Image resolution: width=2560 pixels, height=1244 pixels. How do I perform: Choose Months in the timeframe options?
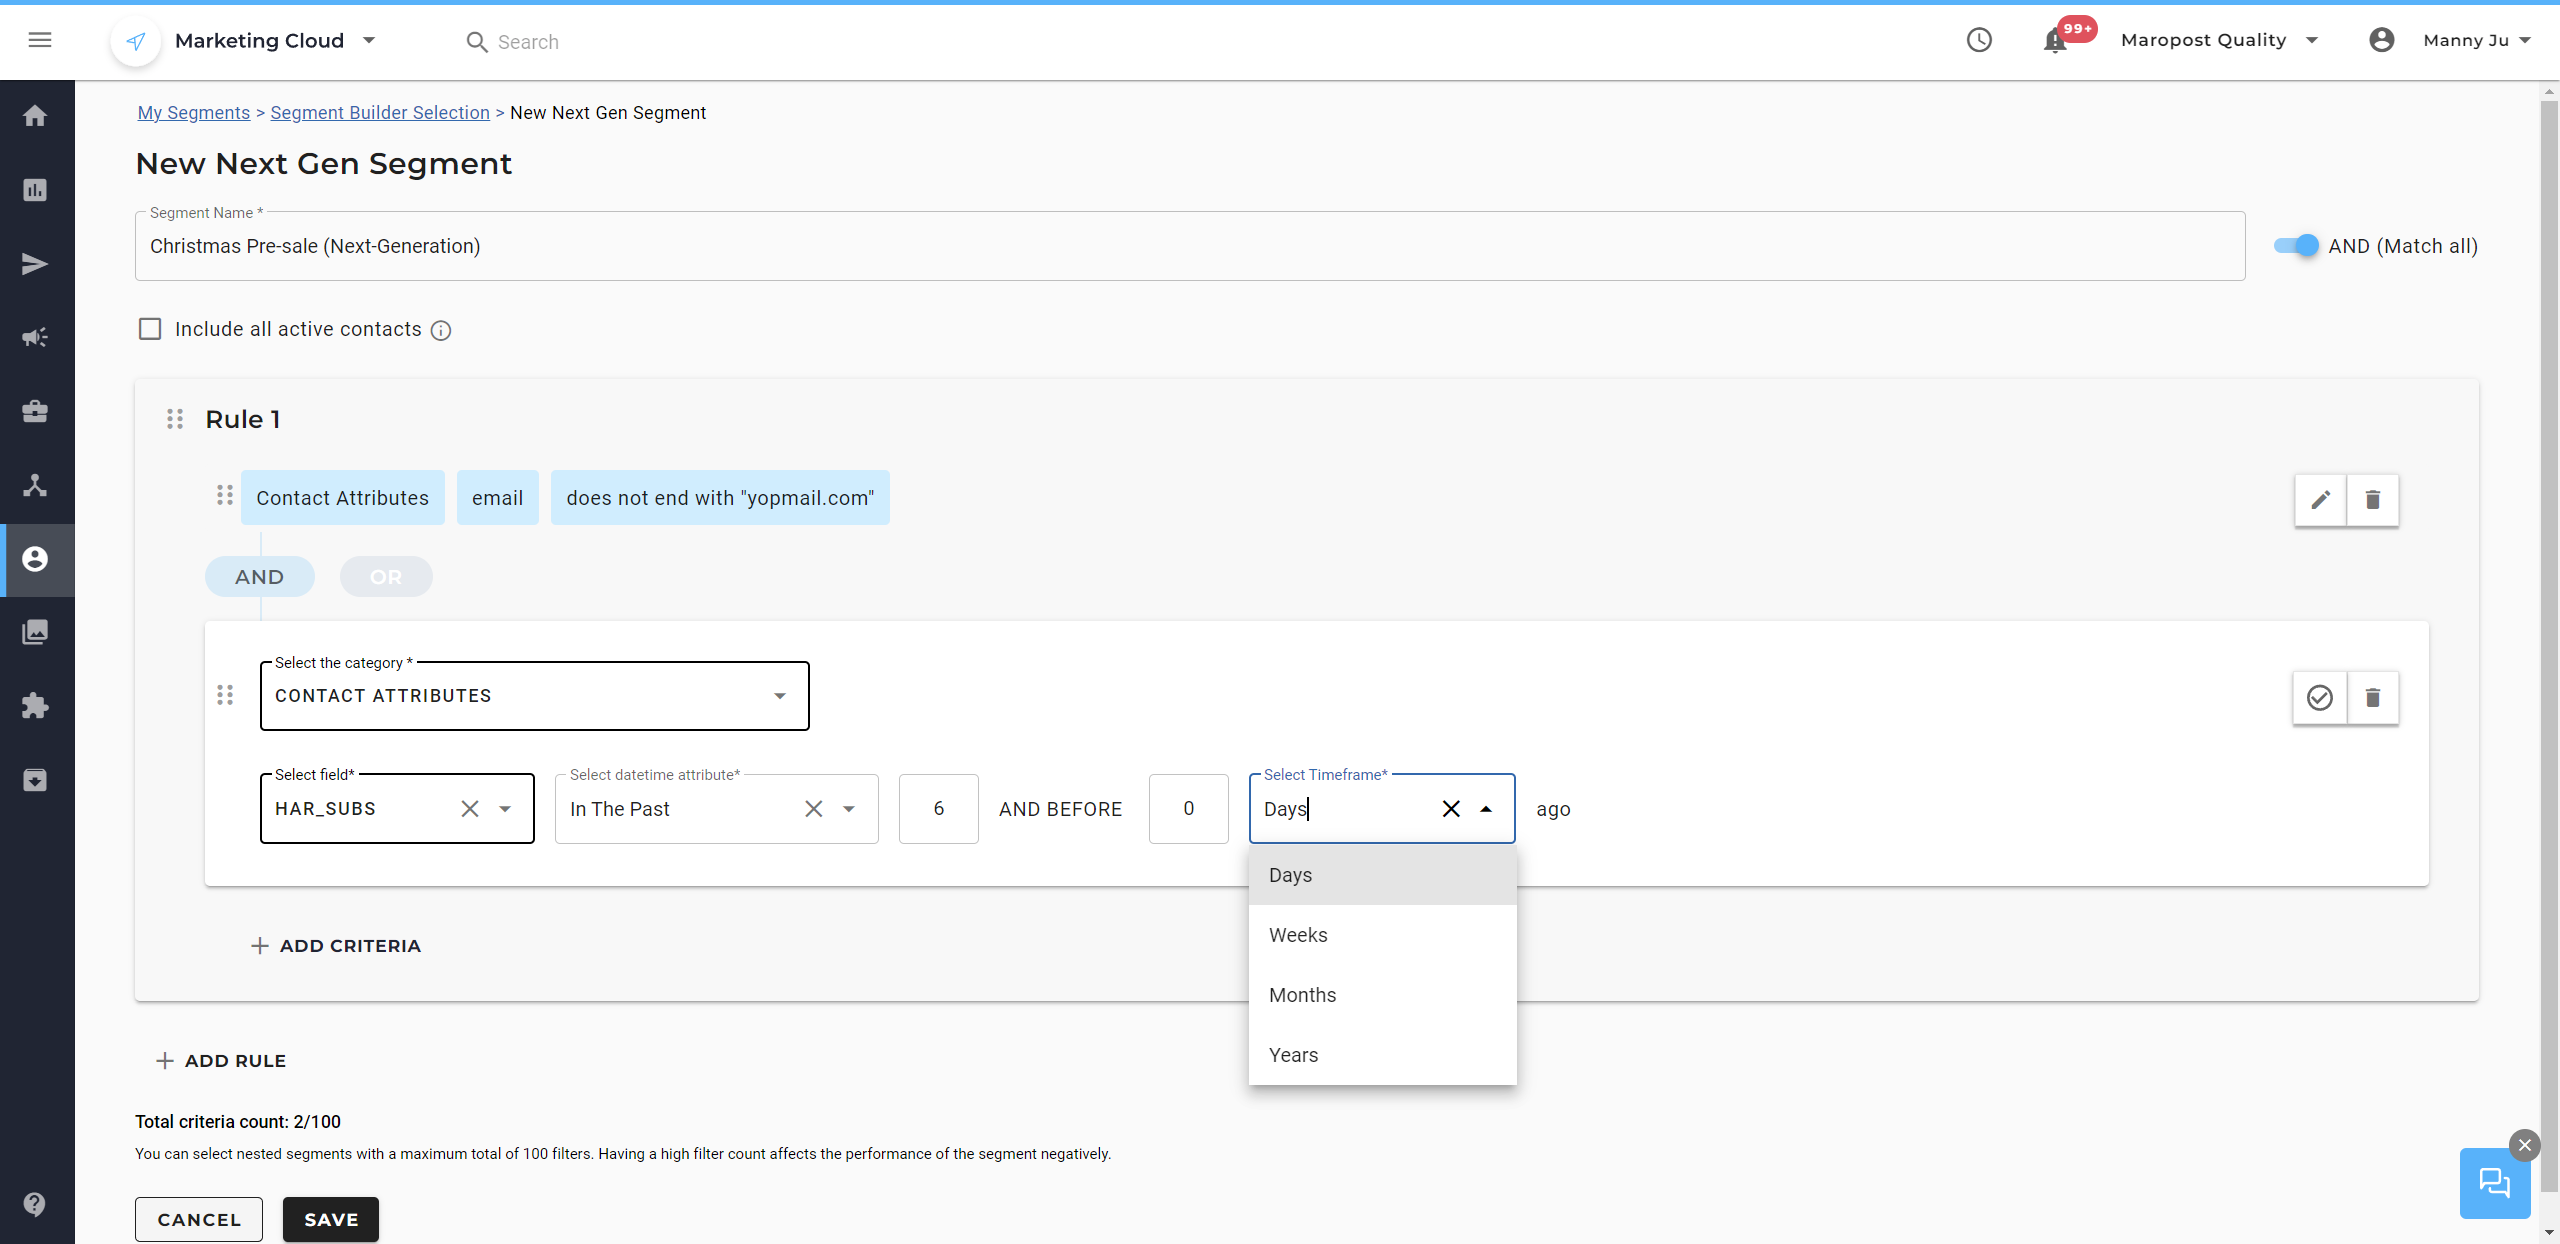[1302, 995]
